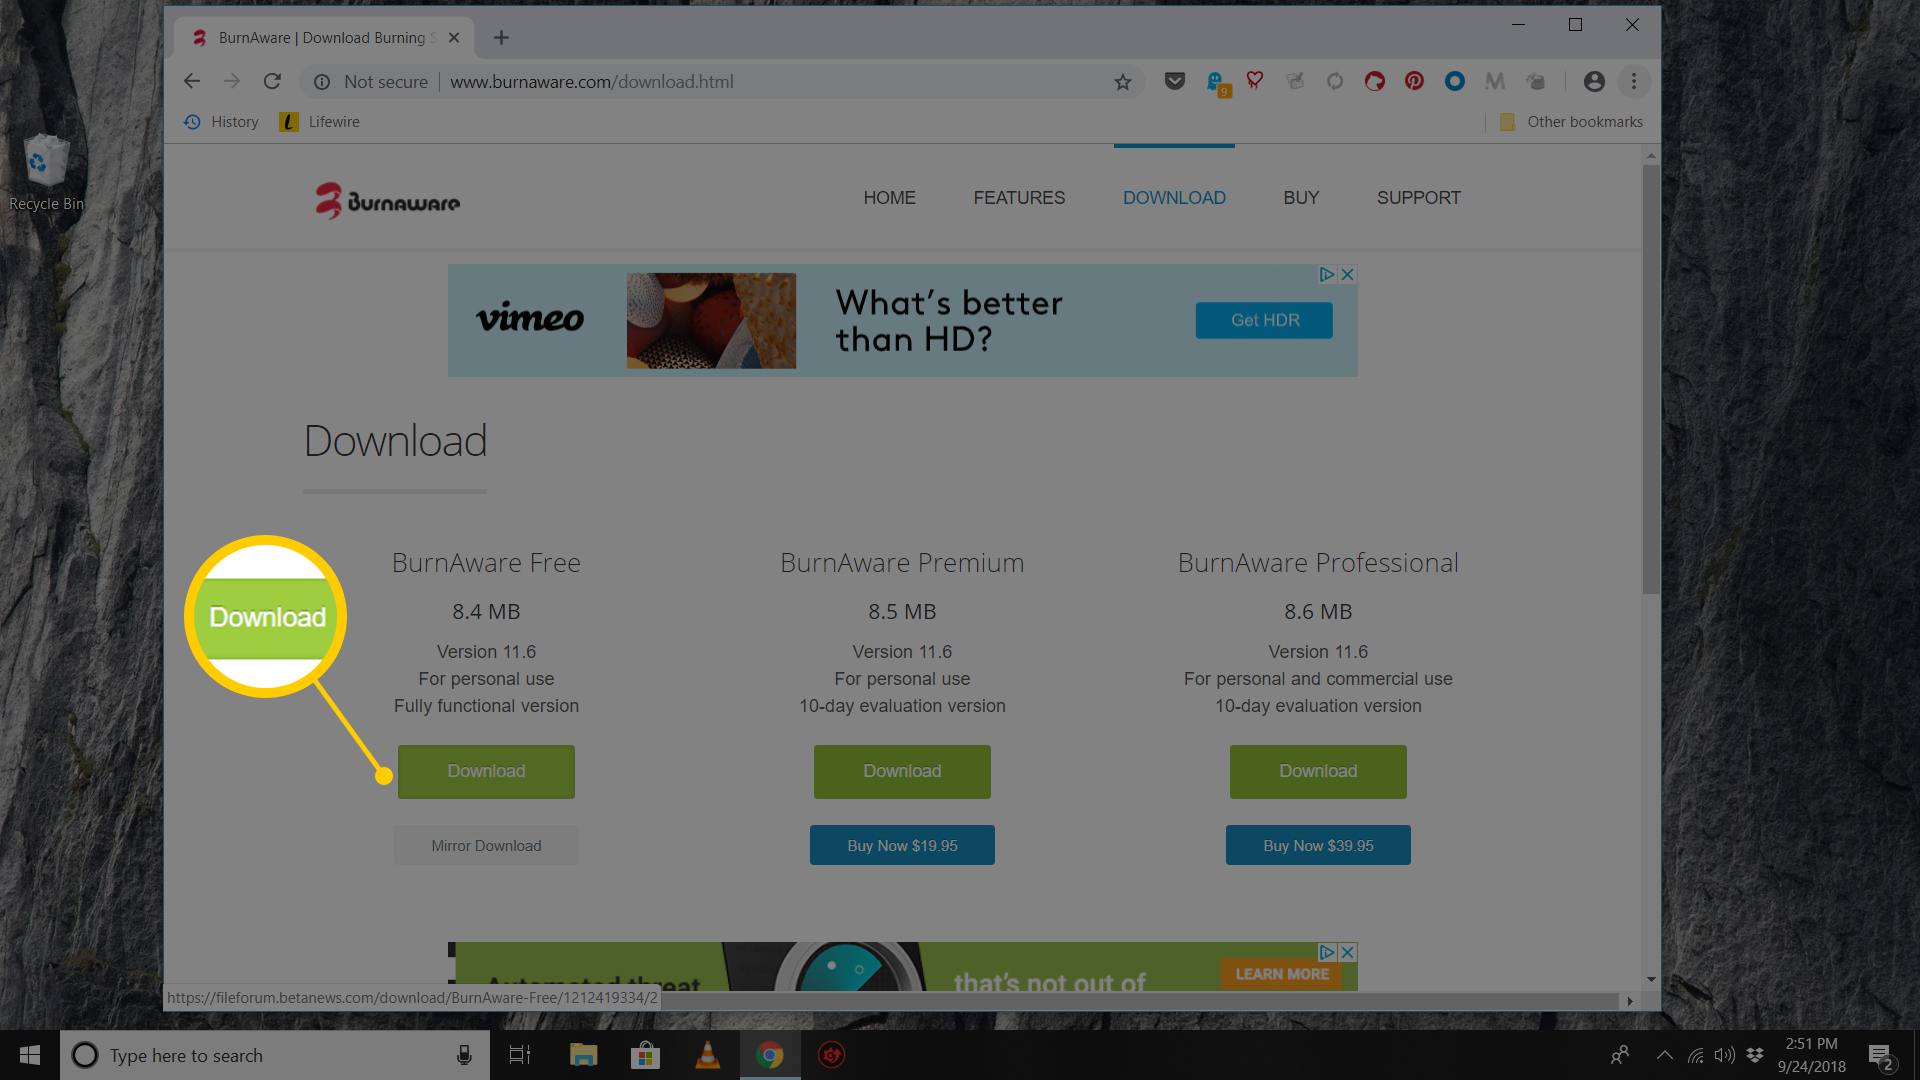Open the Dropbox tray icon
The width and height of the screenshot is (1920, 1080).
1755,1055
